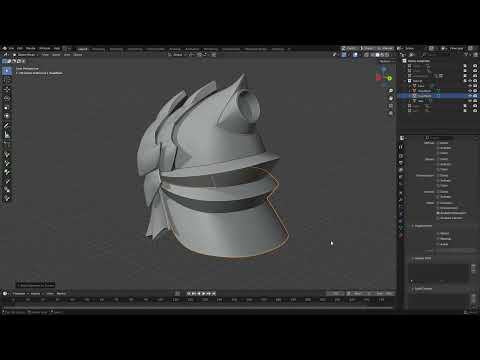Activate the Scale tool
The width and height of the screenshot is (480, 360).
click(x=7, y=107)
